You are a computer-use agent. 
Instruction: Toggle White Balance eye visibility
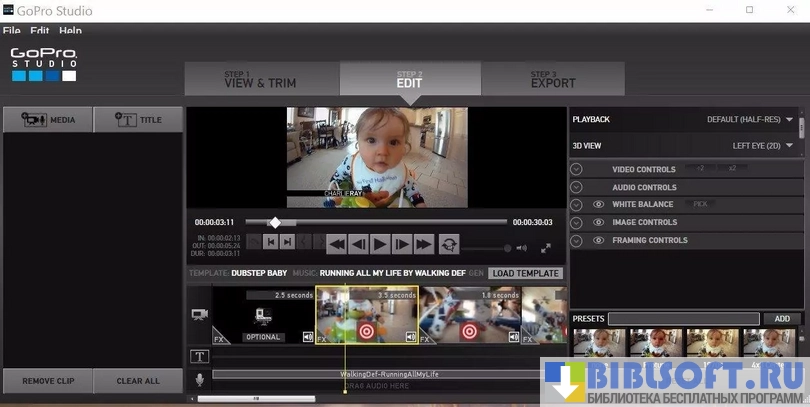point(598,205)
